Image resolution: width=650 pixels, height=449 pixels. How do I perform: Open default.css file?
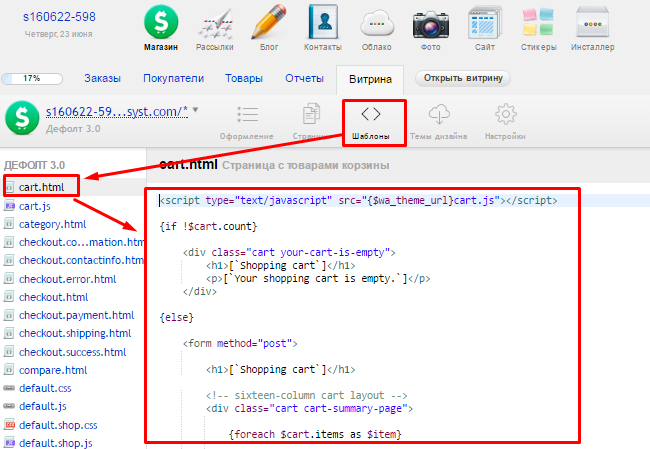(x=45, y=388)
